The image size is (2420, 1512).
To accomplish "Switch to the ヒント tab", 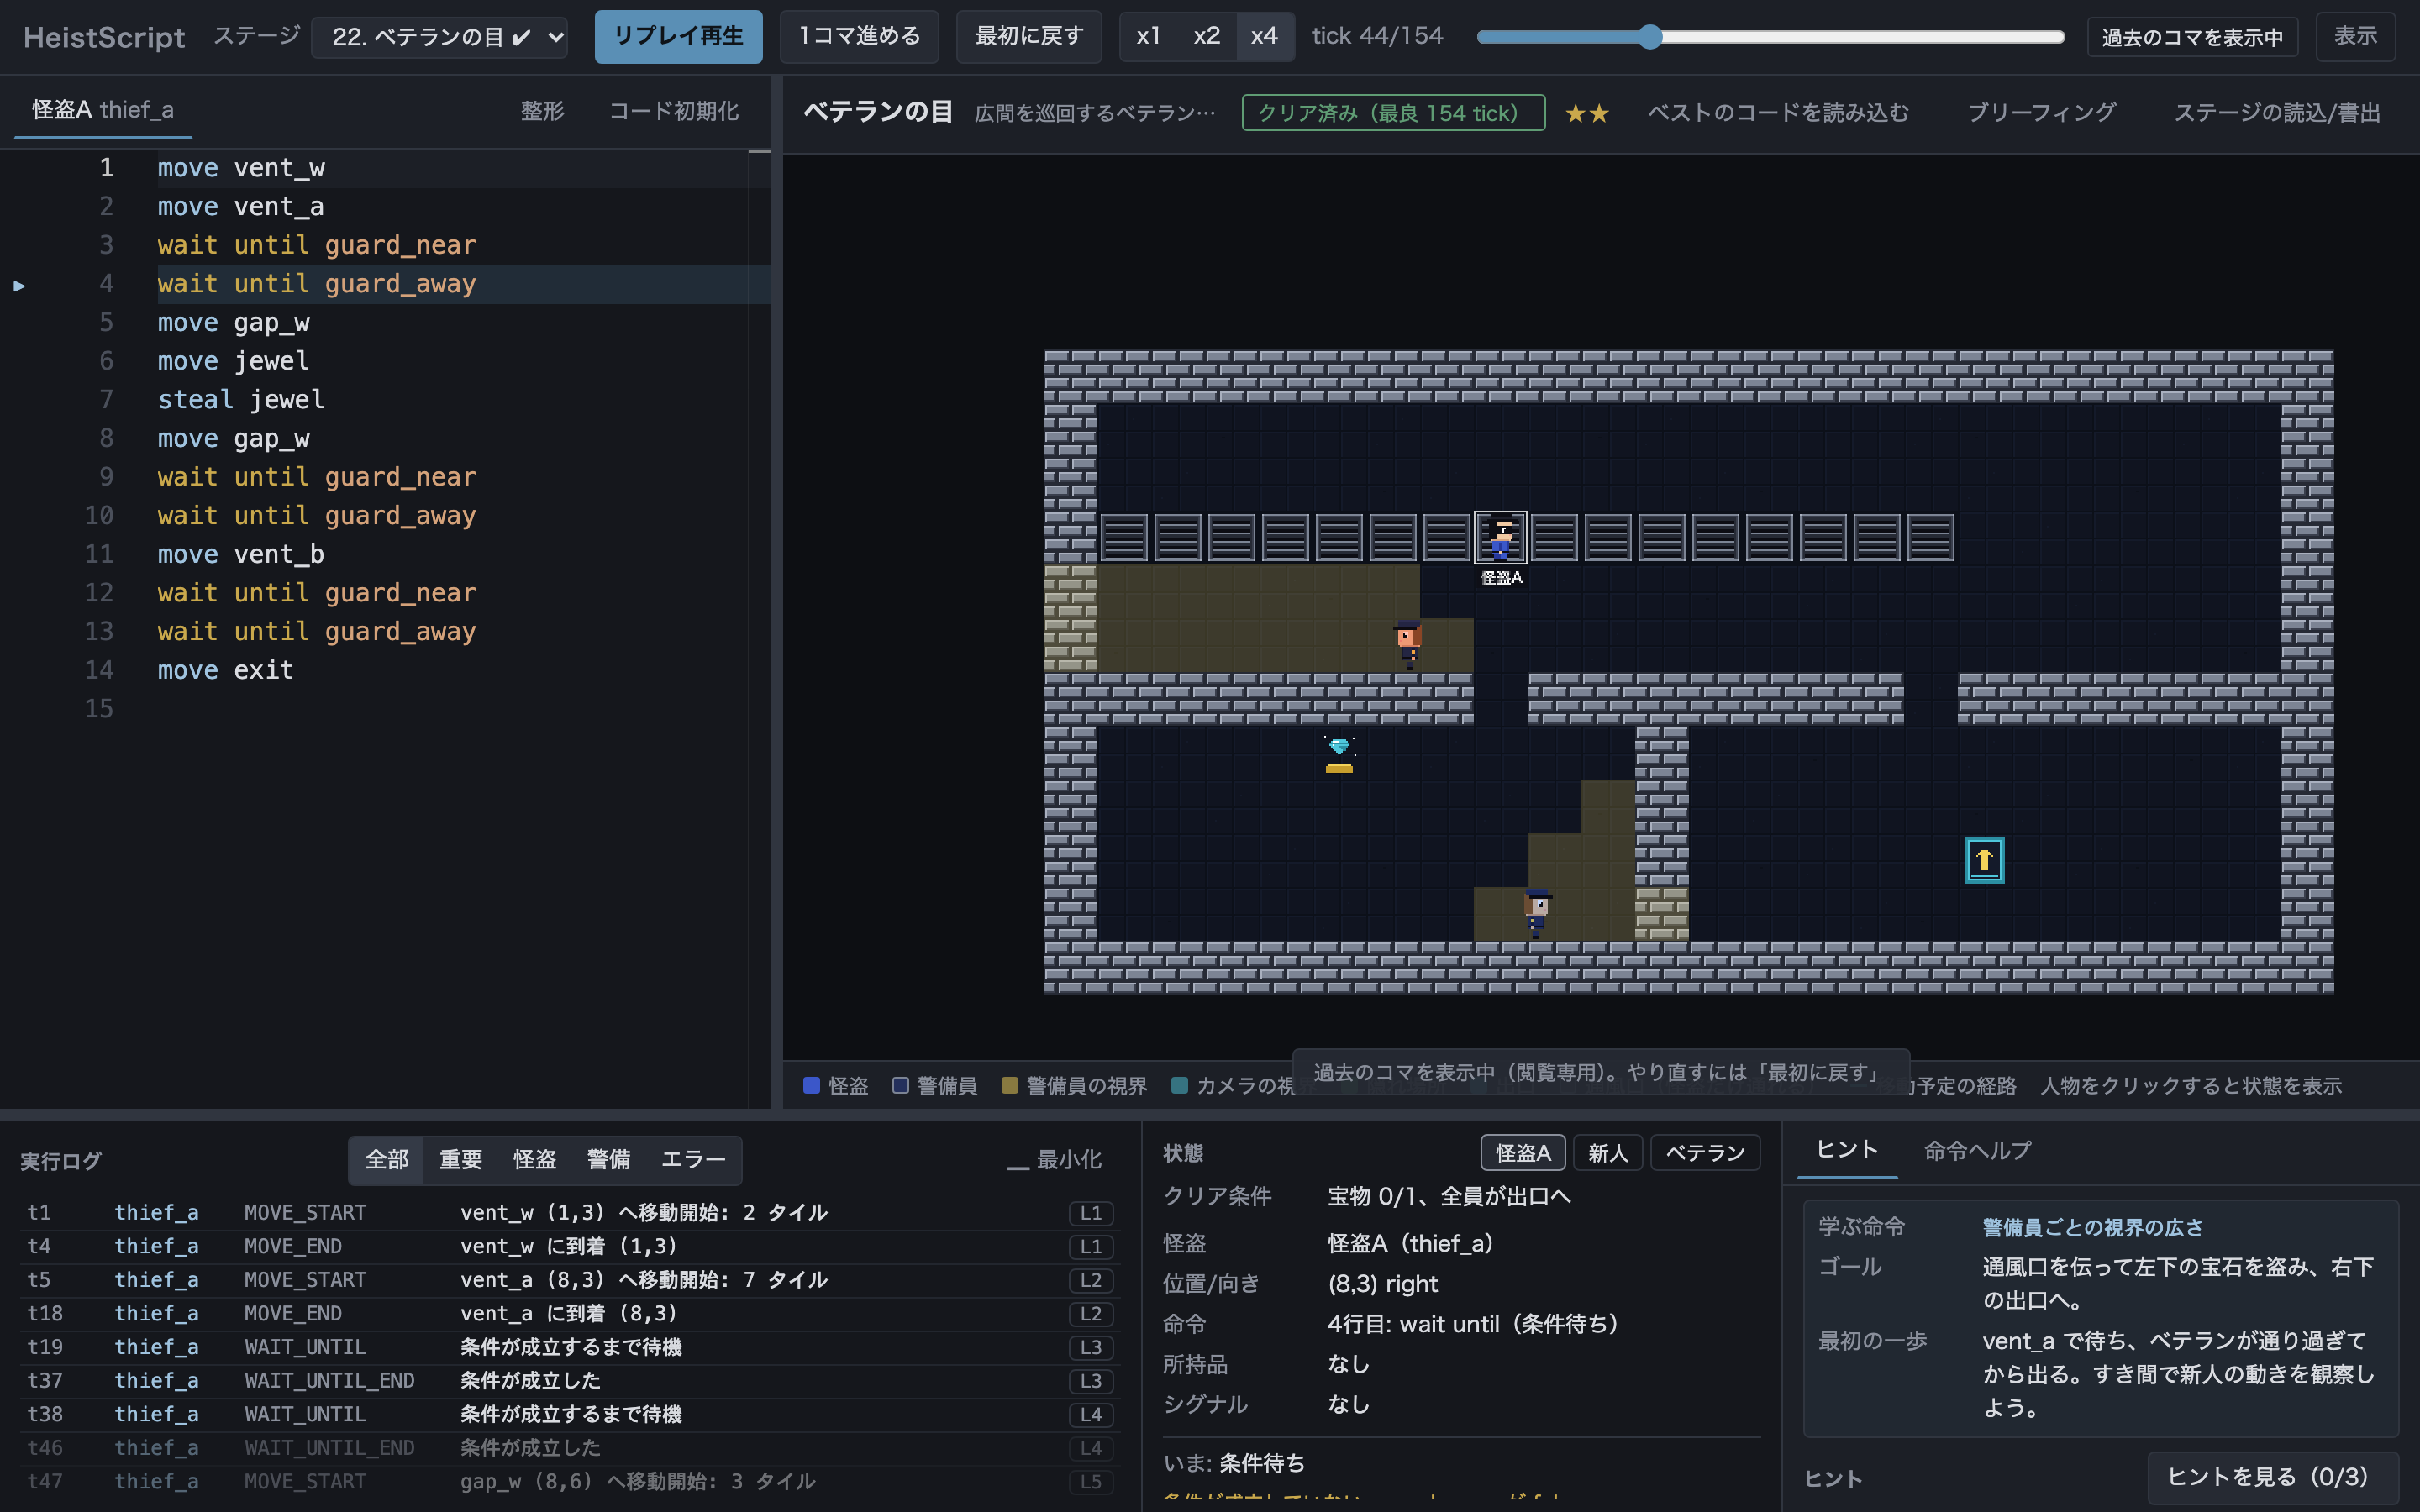I will tap(1847, 1151).
